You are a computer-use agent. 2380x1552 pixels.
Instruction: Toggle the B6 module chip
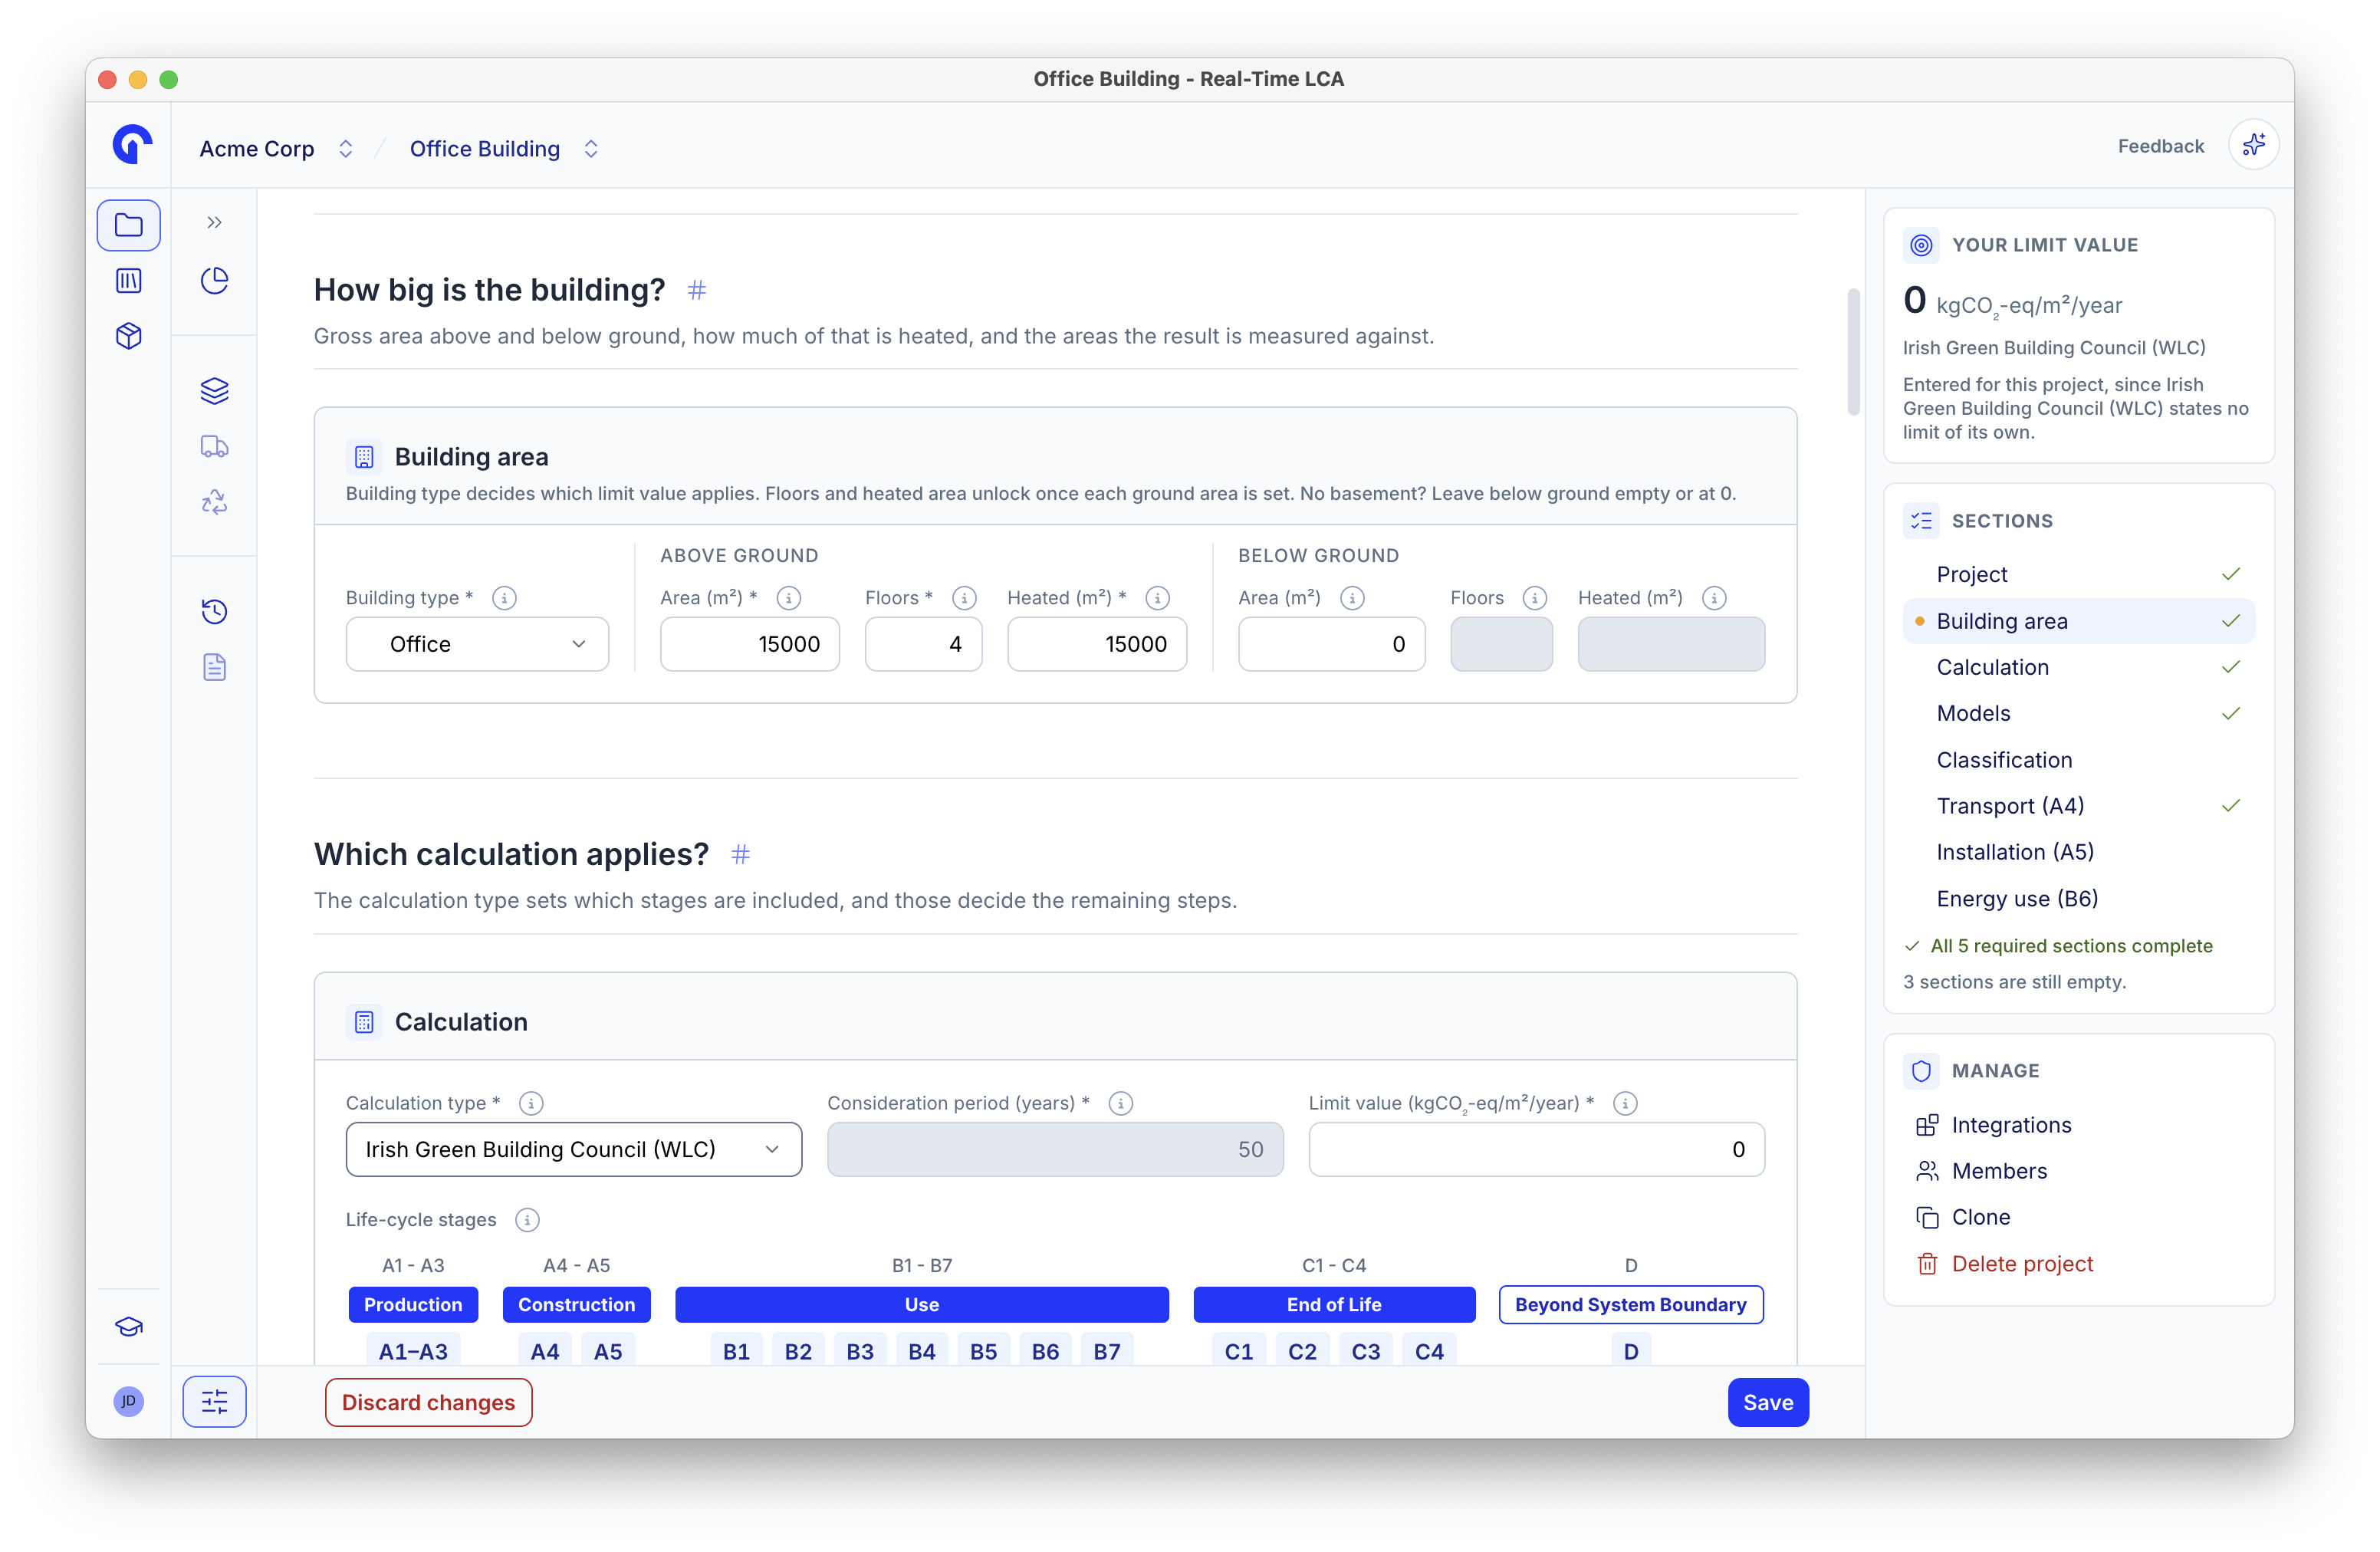1045,1352
